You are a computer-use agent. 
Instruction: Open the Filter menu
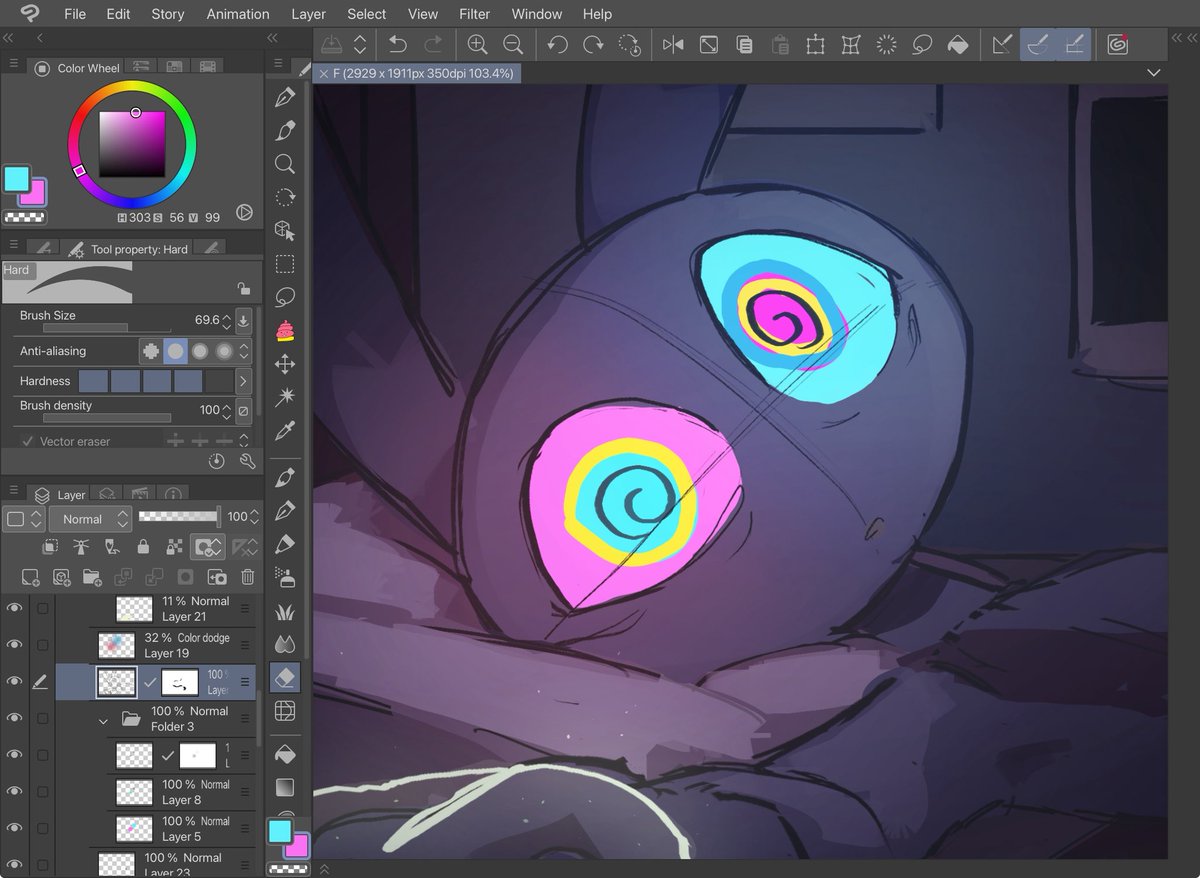[474, 14]
